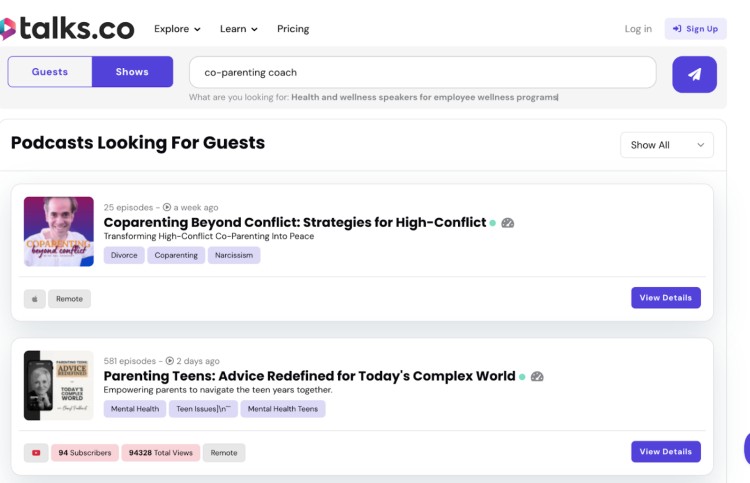Click '25 episodes' text
This screenshot has width=750, height=483.
pyautogui.click(x=128, y=208)
